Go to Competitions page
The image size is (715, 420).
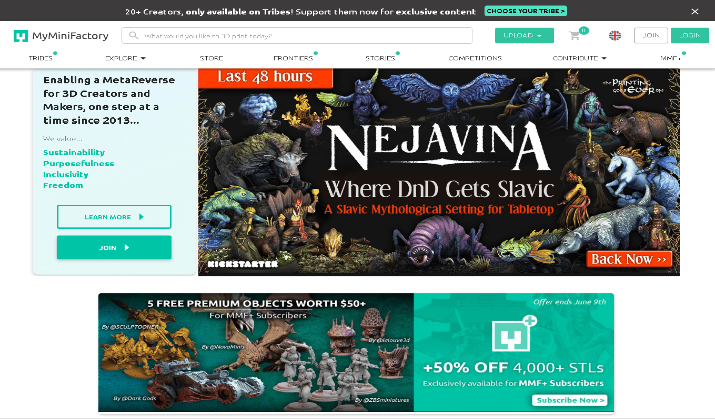tap(475, 58)
